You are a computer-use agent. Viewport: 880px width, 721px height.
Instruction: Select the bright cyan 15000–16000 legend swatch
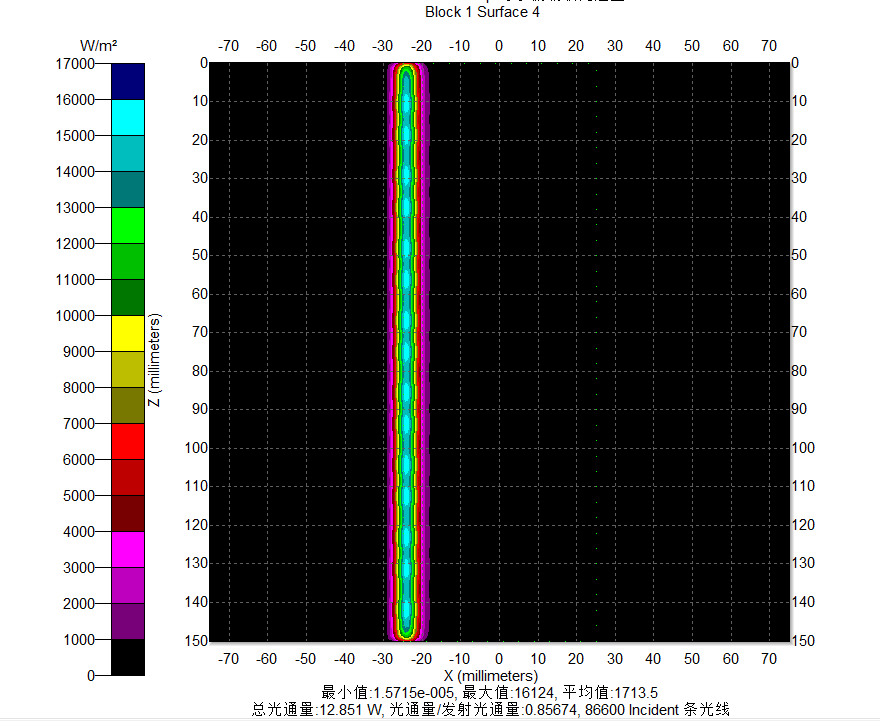(x=128, y=117)
